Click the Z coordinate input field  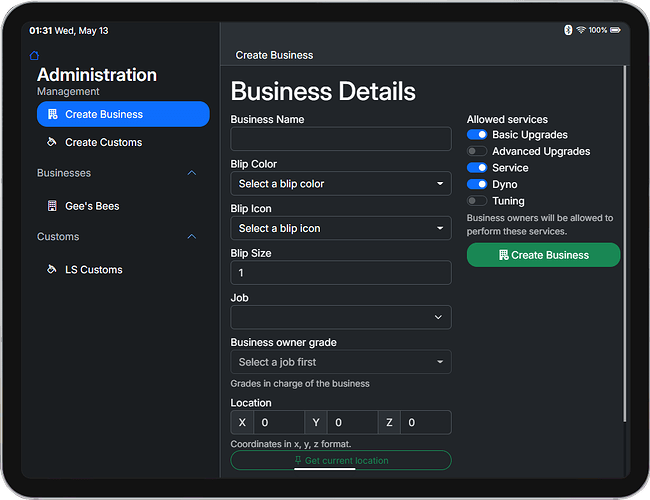coord(426,422)
